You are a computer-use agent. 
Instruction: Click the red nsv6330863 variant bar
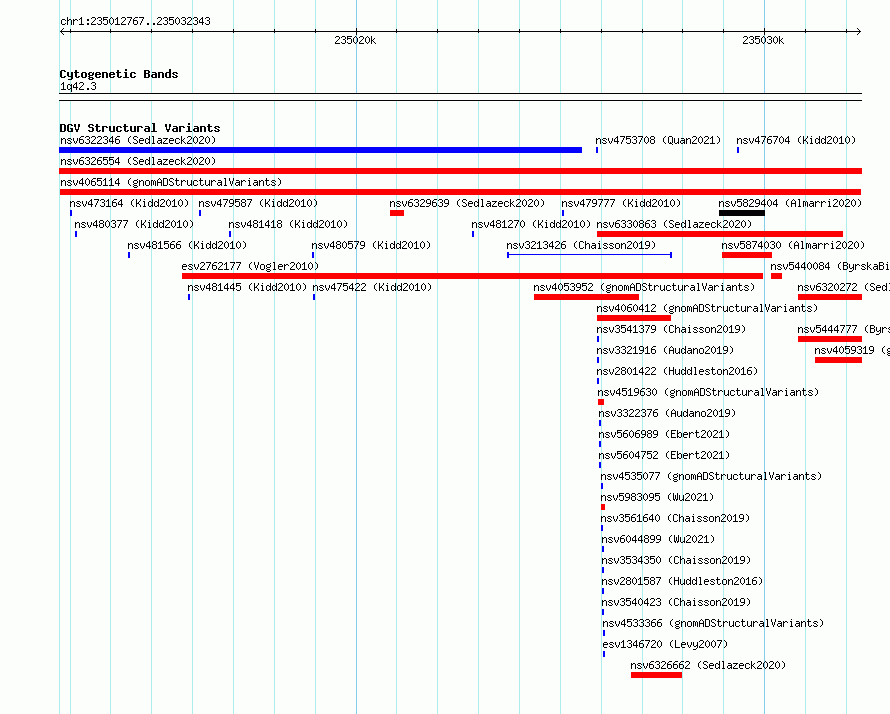pyautogui.click(x=720, y=234)
